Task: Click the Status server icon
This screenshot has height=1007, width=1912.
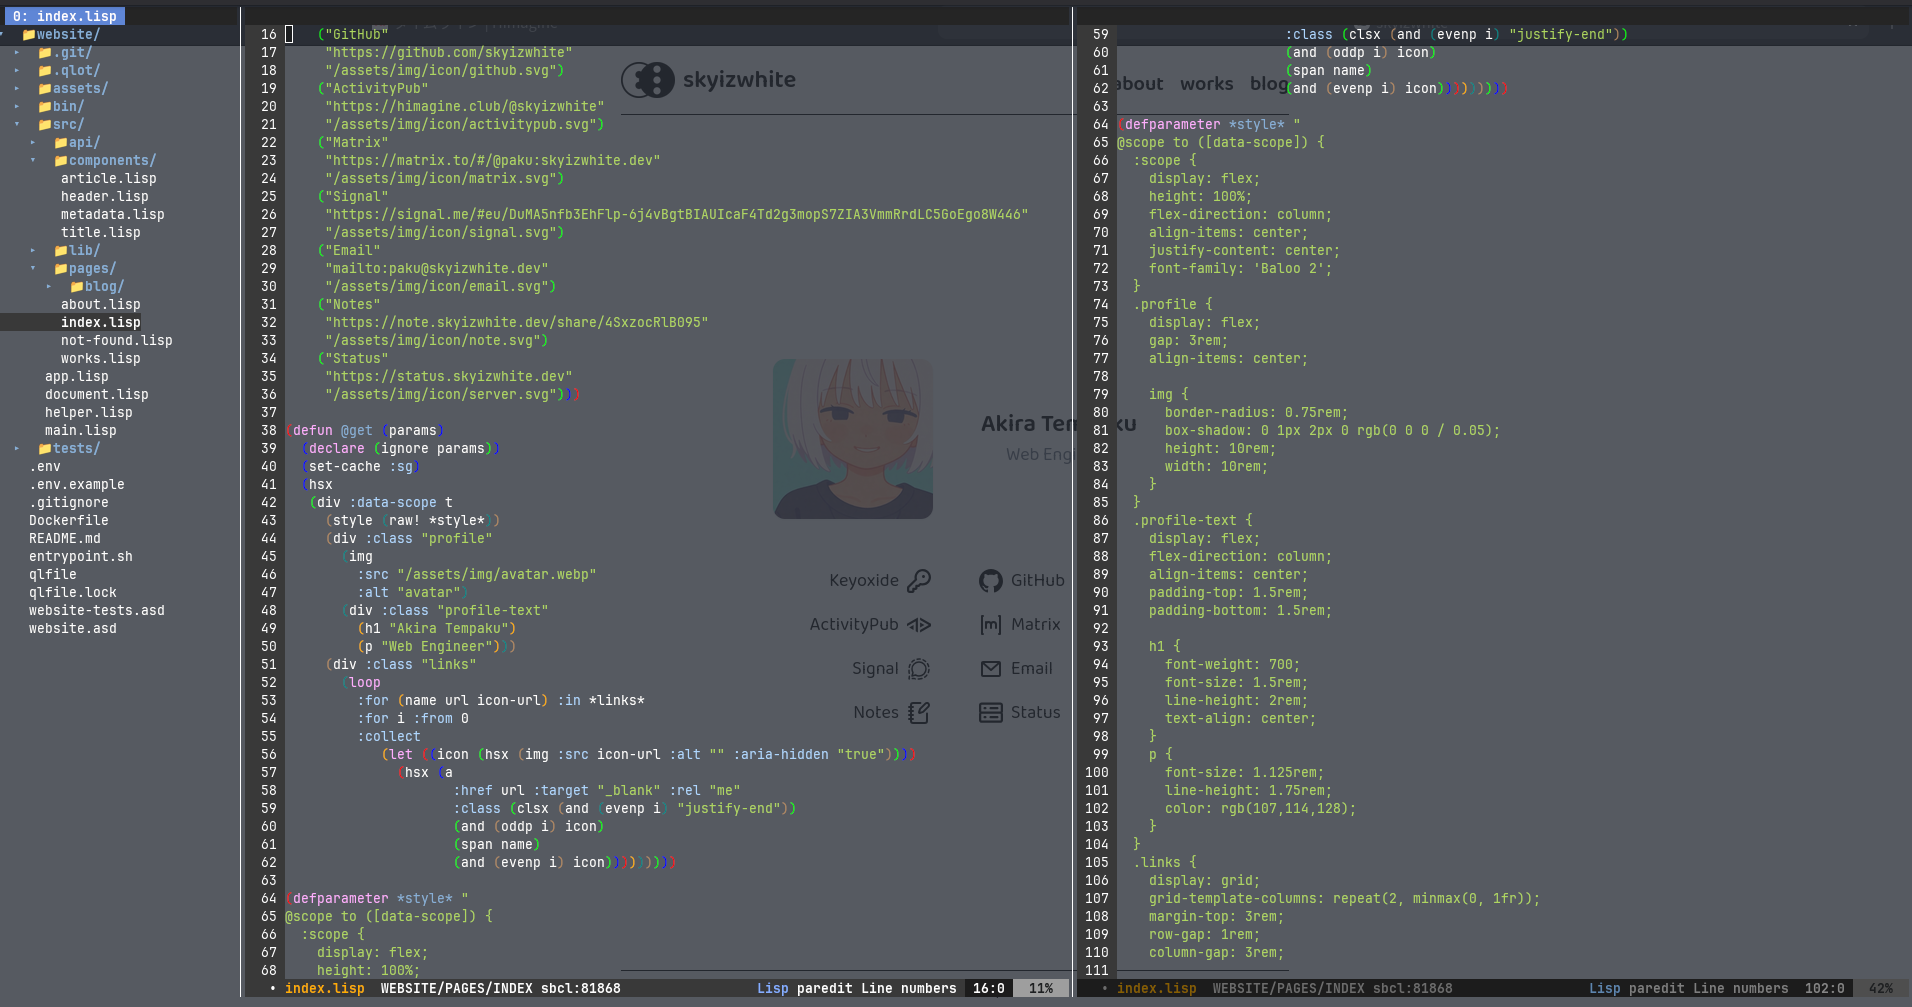Action: coord(990,713)
